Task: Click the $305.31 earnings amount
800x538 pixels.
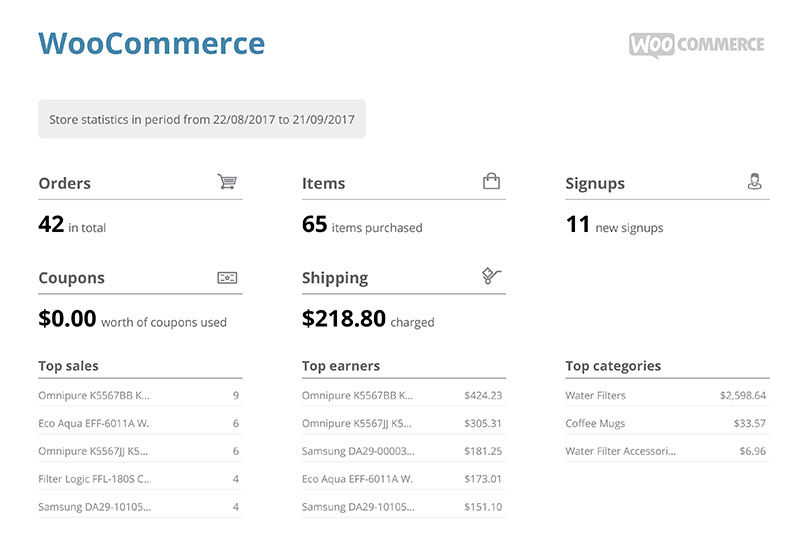Action: coord(483,423)
